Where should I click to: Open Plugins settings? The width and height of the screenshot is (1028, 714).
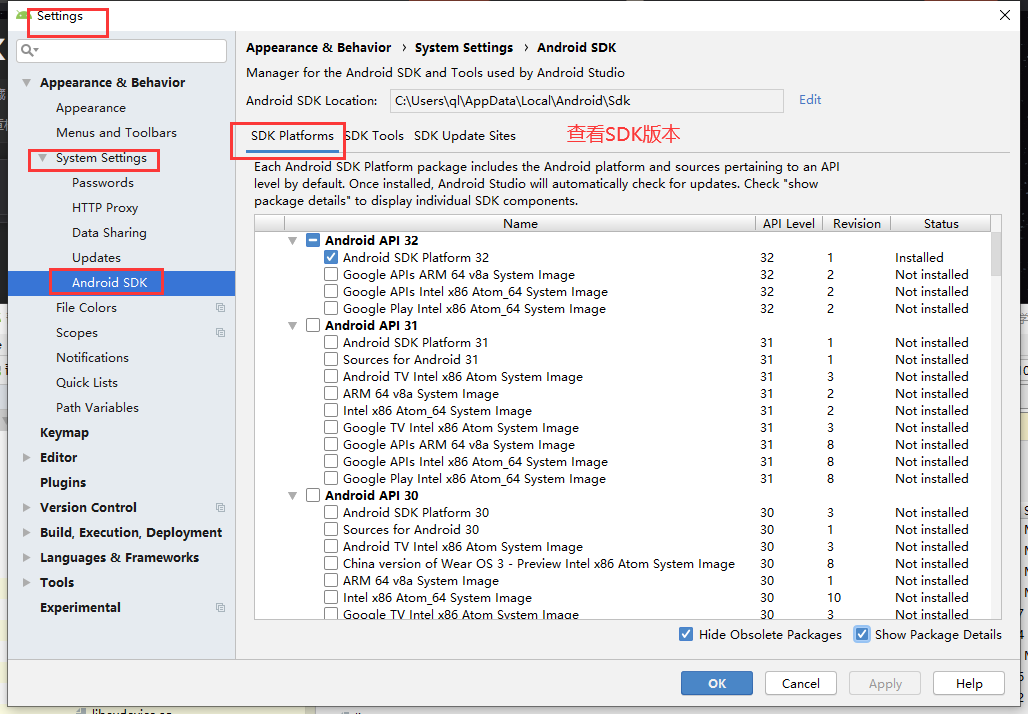point(63,483)
